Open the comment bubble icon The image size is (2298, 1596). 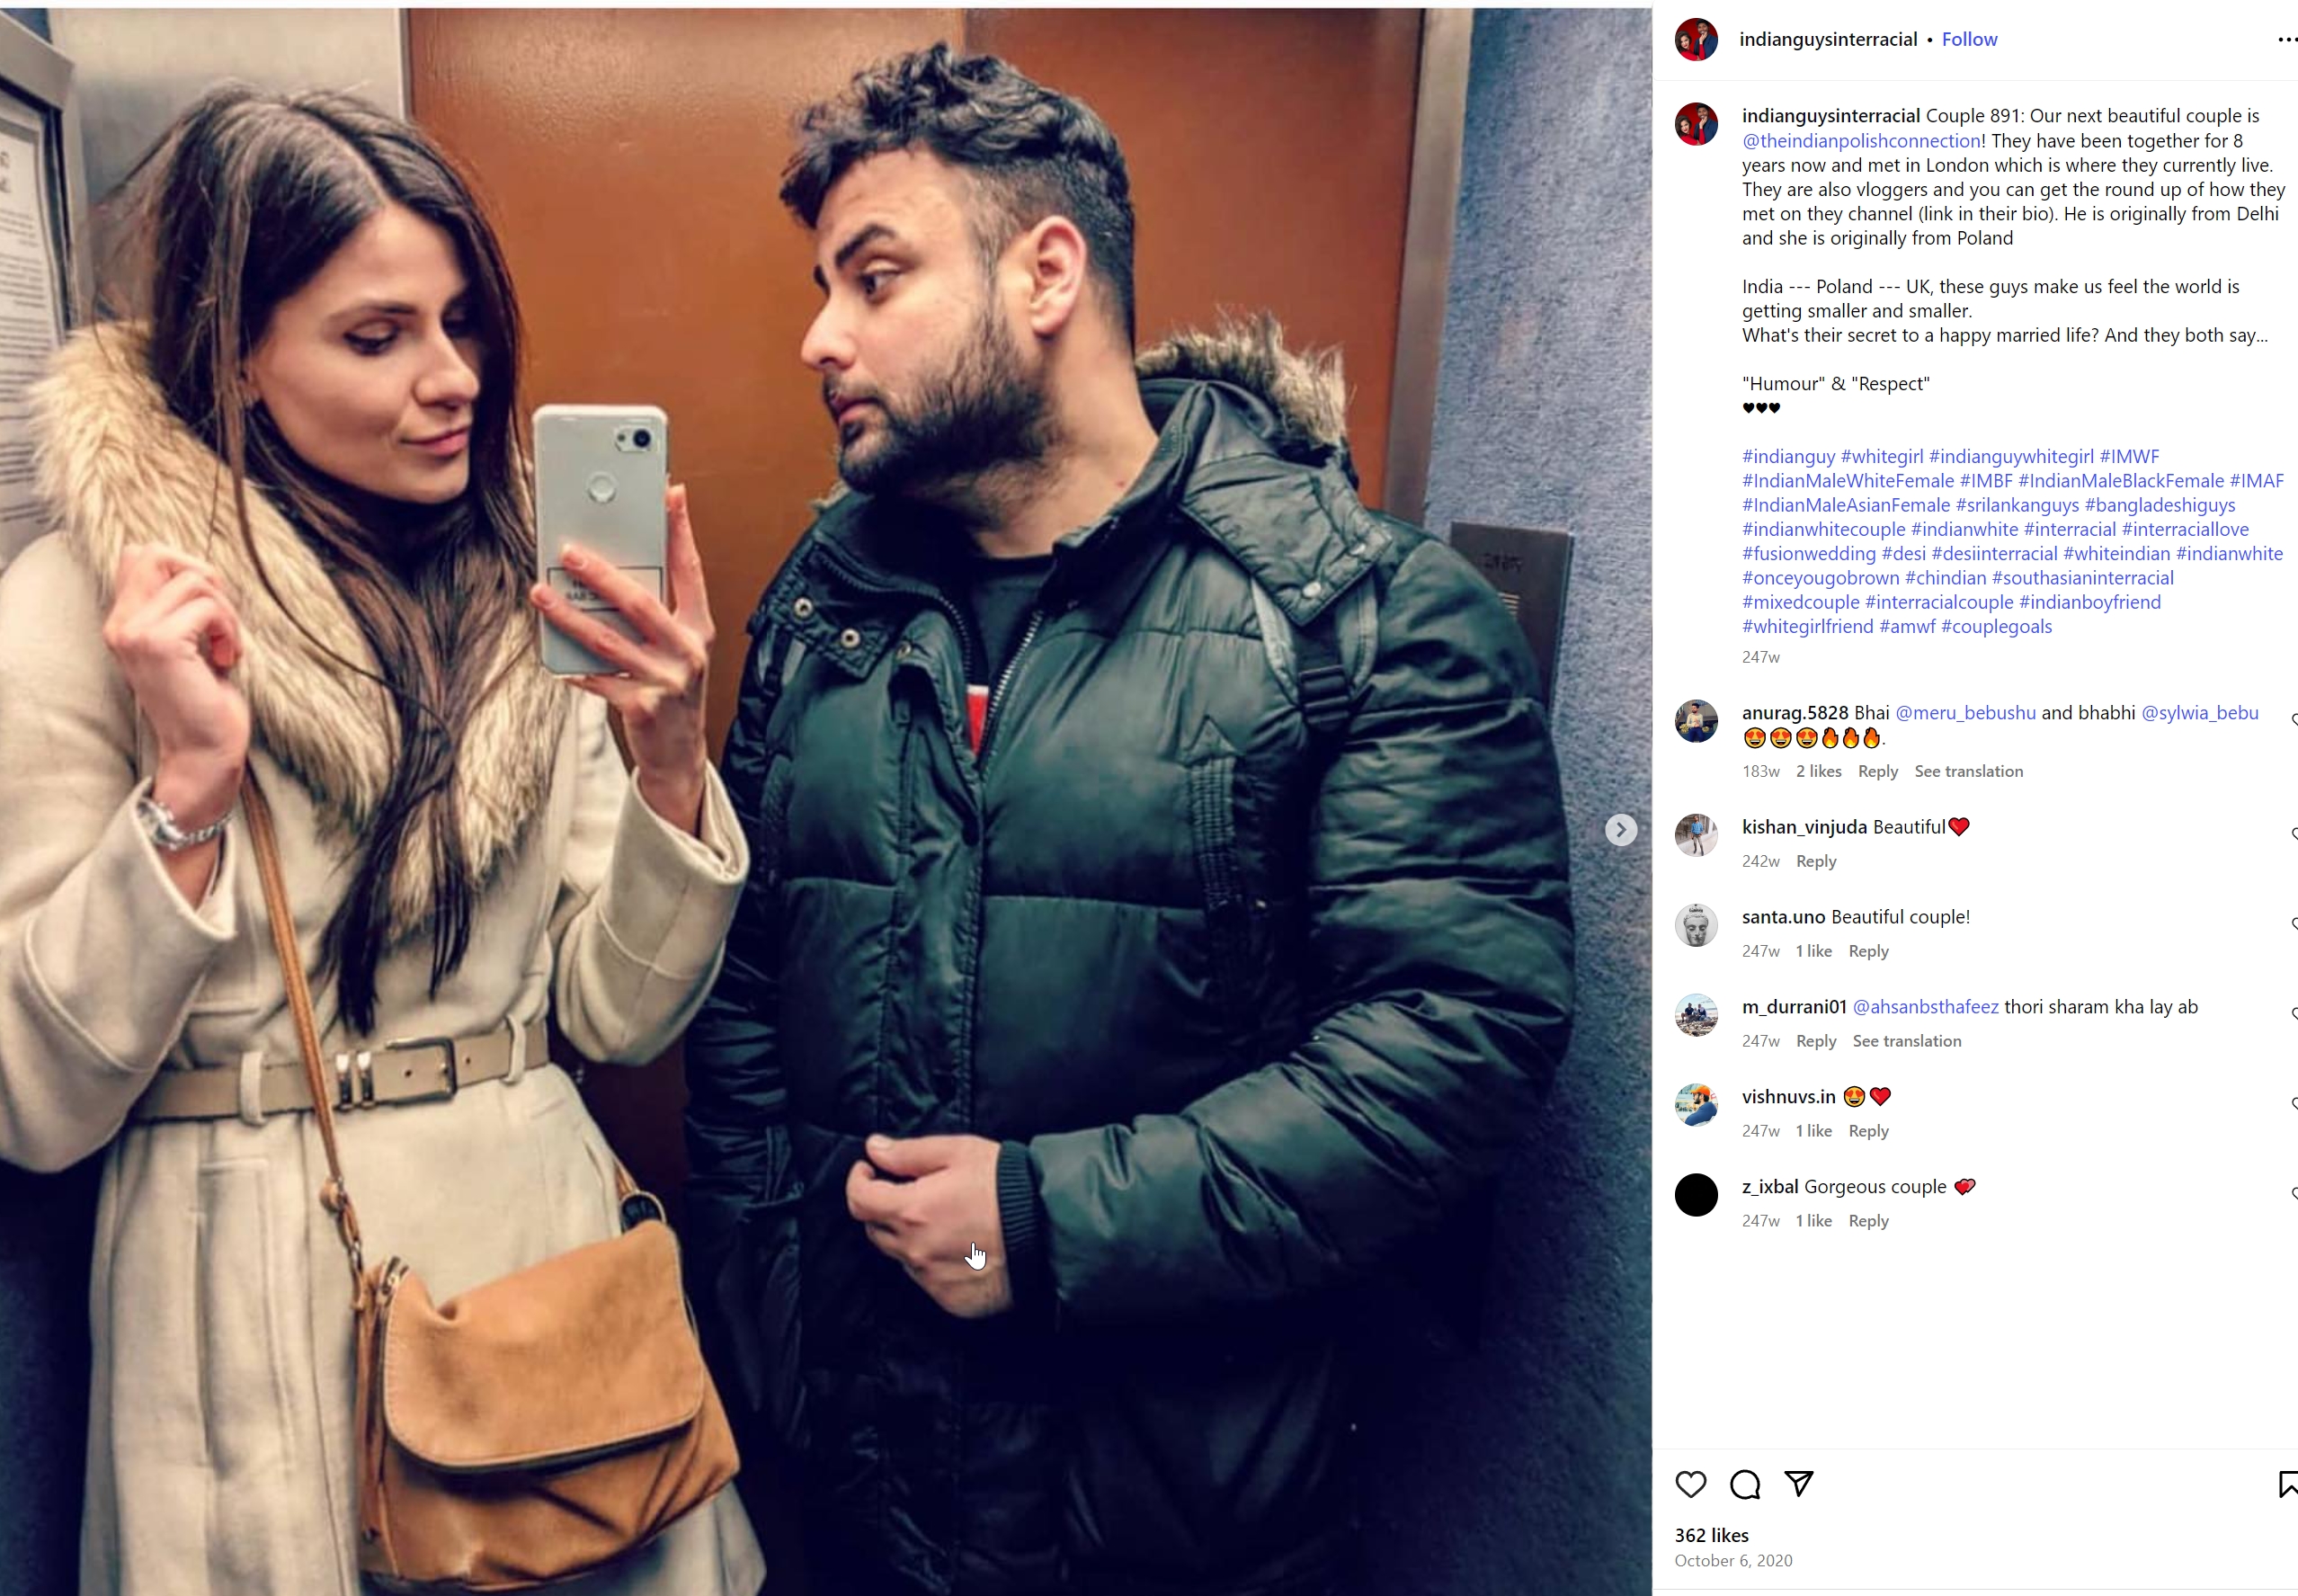[x=1744, y=1484]
